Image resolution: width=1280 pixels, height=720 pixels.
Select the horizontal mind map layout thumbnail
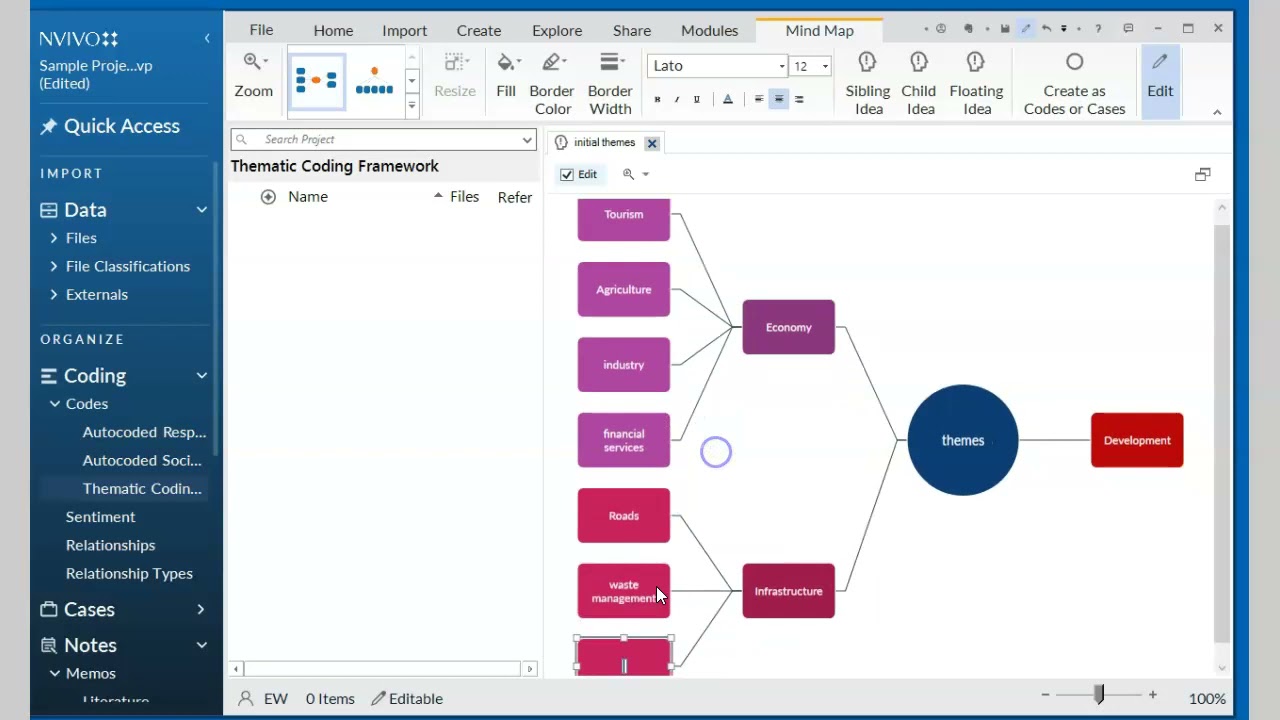(317, 81)
